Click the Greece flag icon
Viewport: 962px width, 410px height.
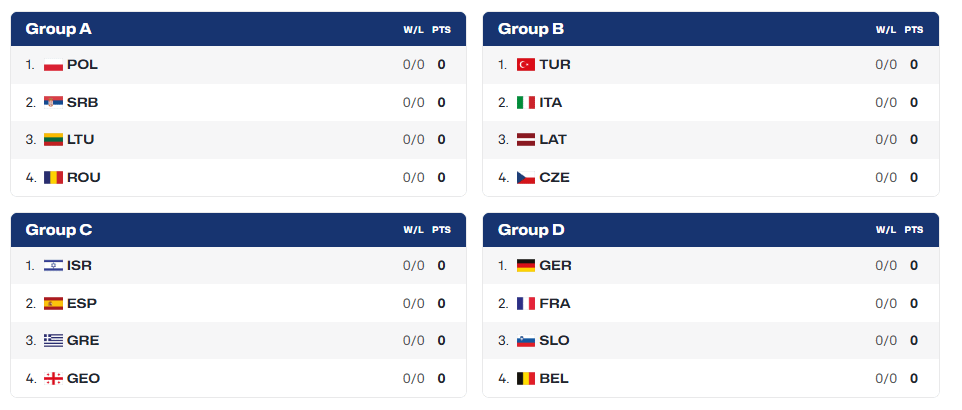53,341
